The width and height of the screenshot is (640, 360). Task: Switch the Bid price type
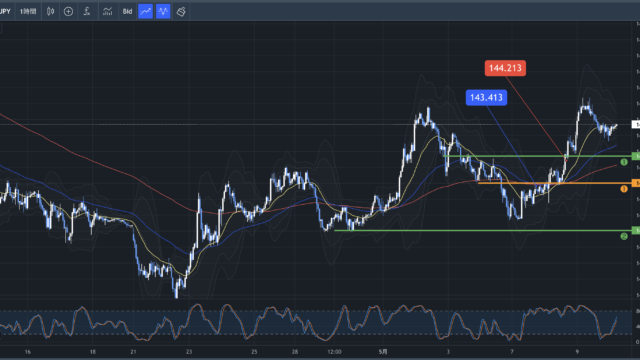(x=127, y=11)
